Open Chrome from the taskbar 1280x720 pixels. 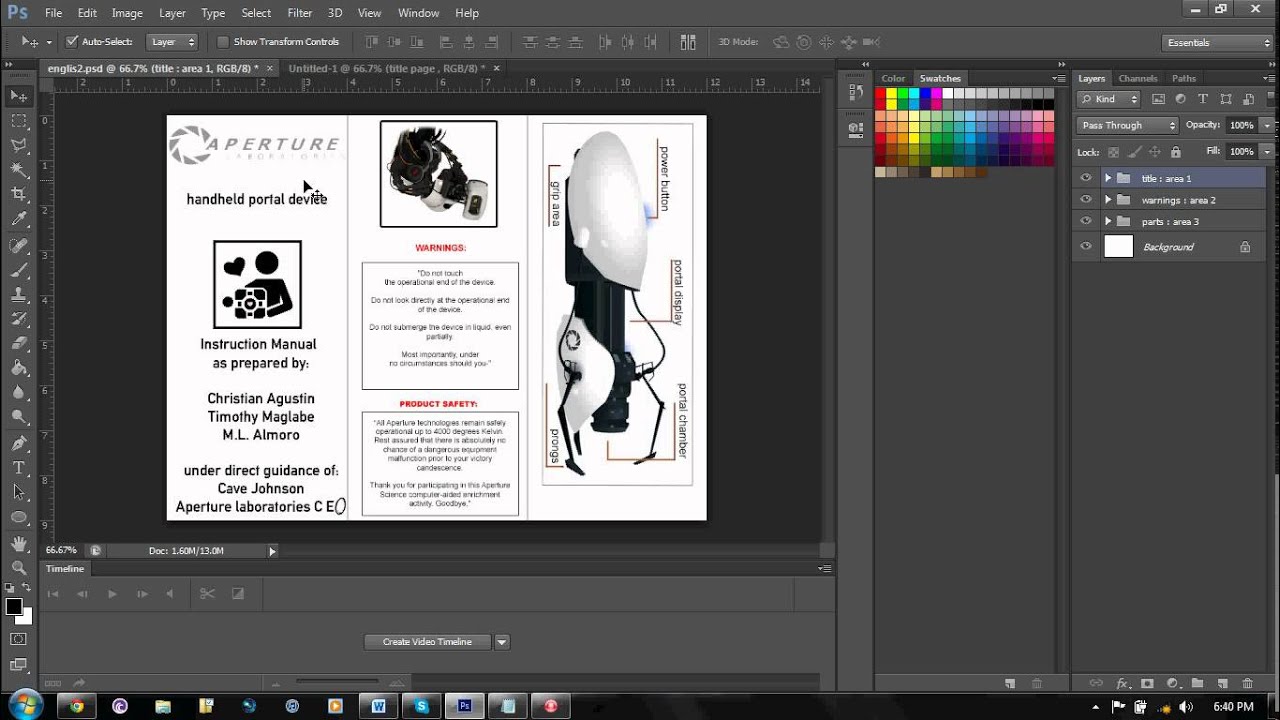pos(77,706)
